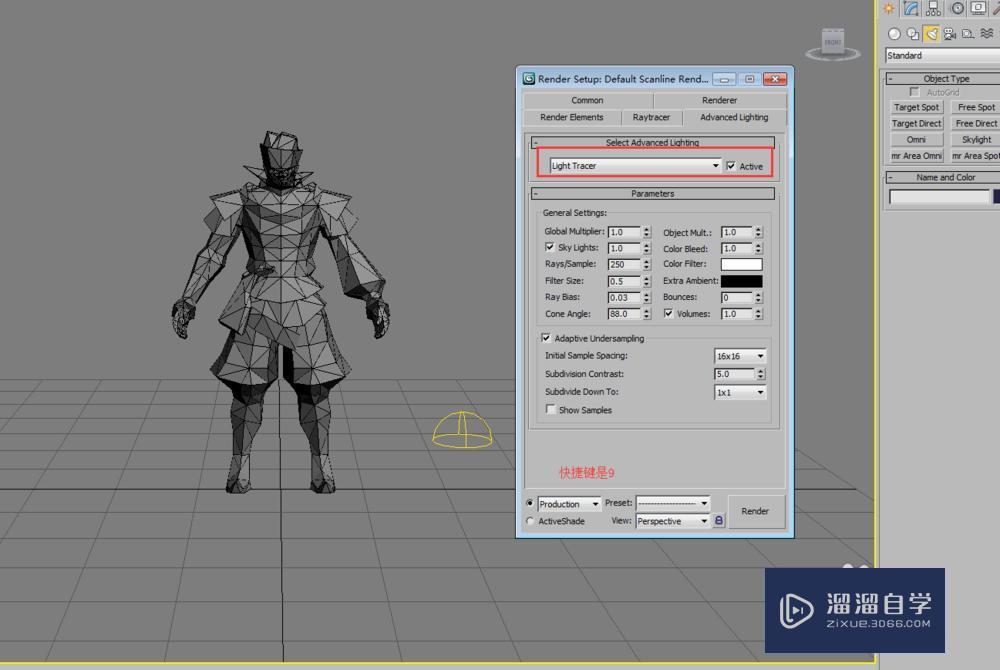Open the Create panel sun icon
Screen dimensions: 1000x670
click(889, 8)
